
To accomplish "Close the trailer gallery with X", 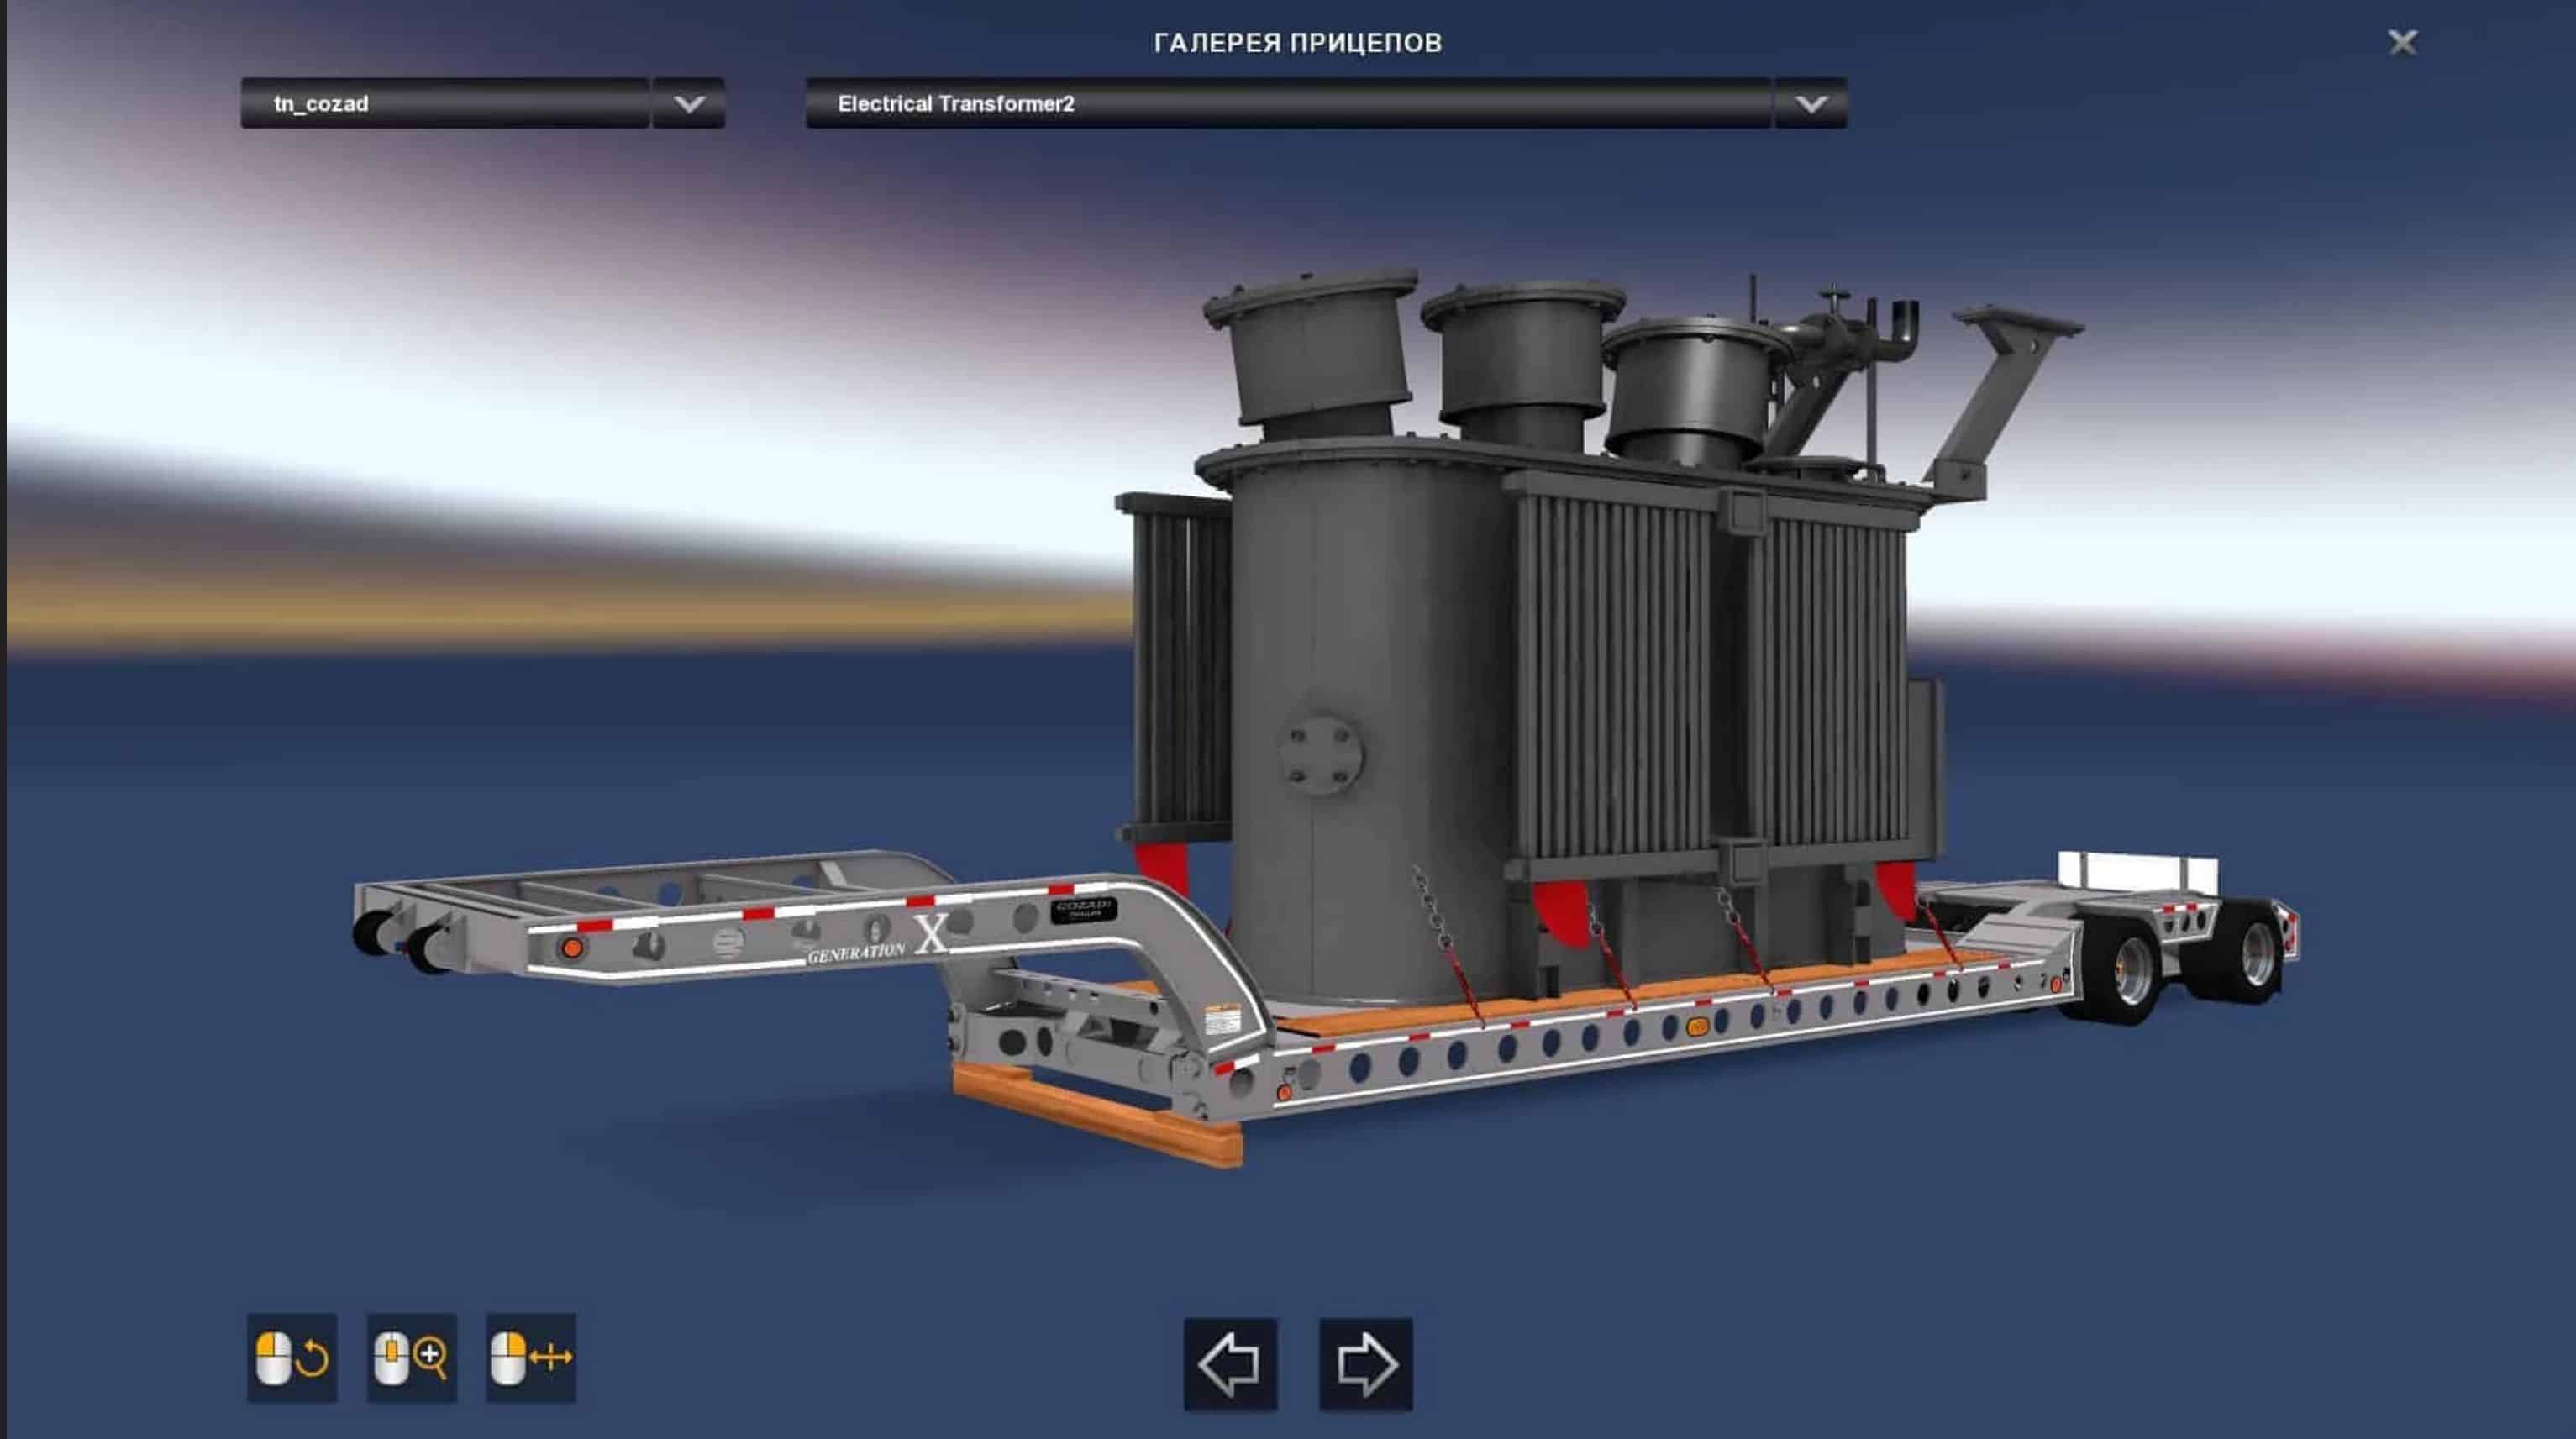I will click(2402, 42).
